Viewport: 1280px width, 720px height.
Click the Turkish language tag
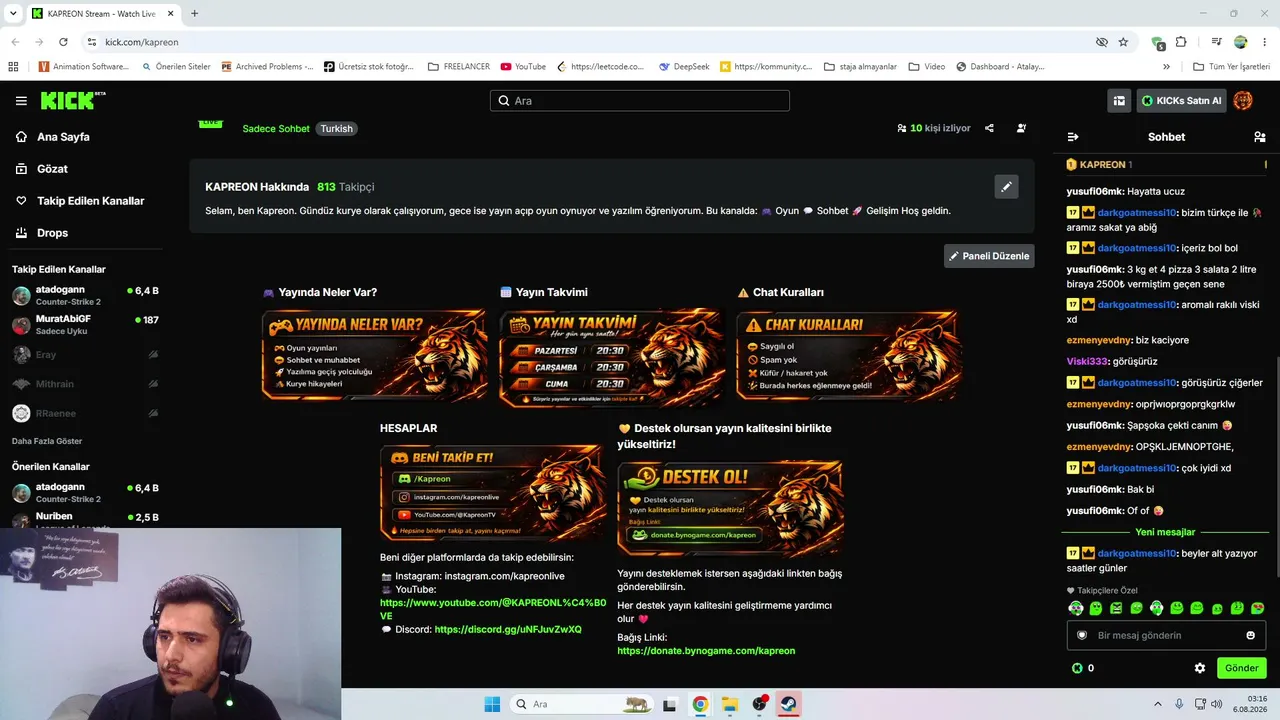coord(337,129)
